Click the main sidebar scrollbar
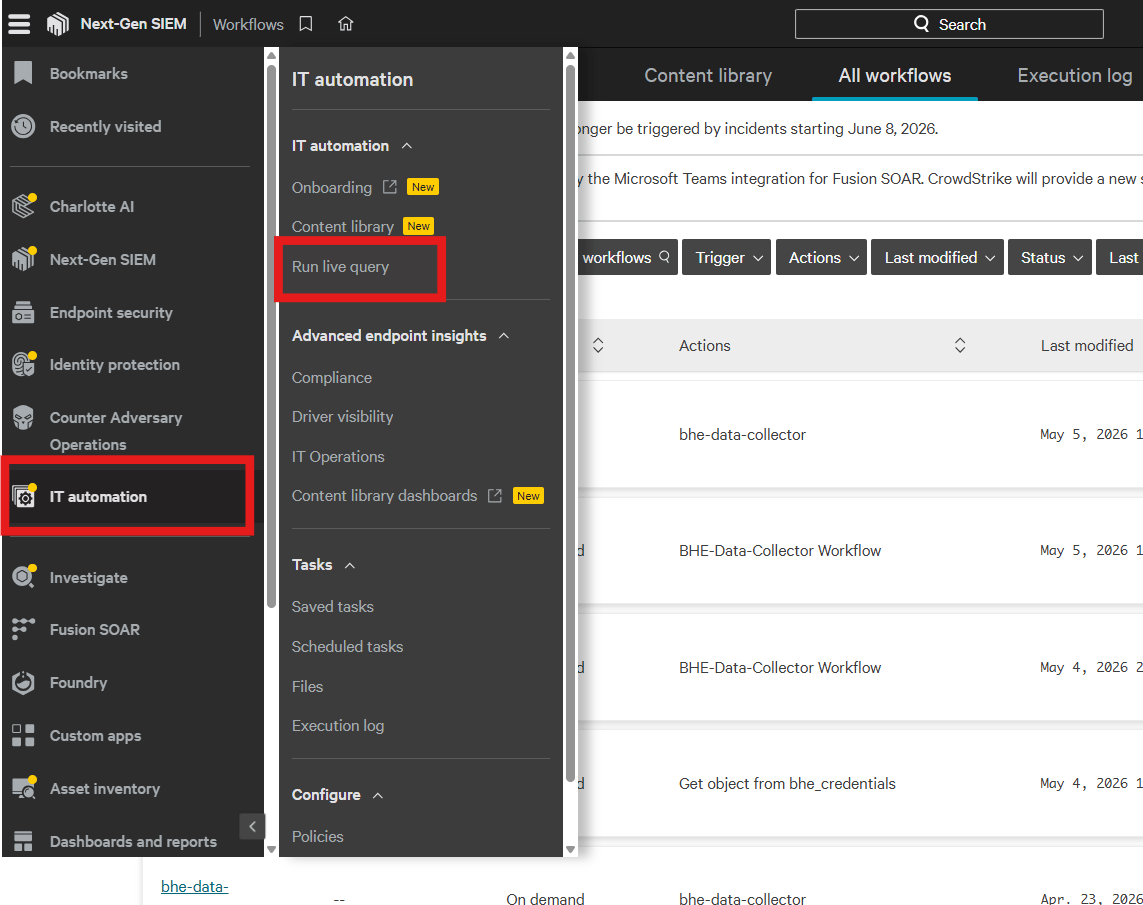Image resolution: width=1143 pixels, height=905 pixels. [x=271, y=335]
